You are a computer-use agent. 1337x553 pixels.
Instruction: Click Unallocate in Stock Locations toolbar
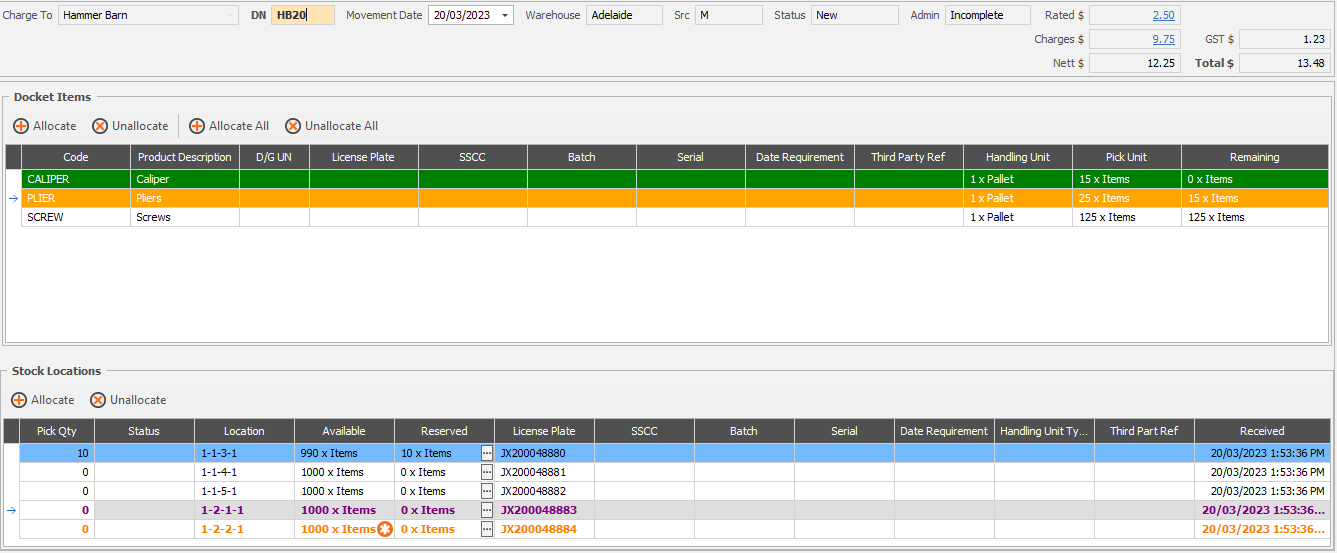tap(128, 400)
